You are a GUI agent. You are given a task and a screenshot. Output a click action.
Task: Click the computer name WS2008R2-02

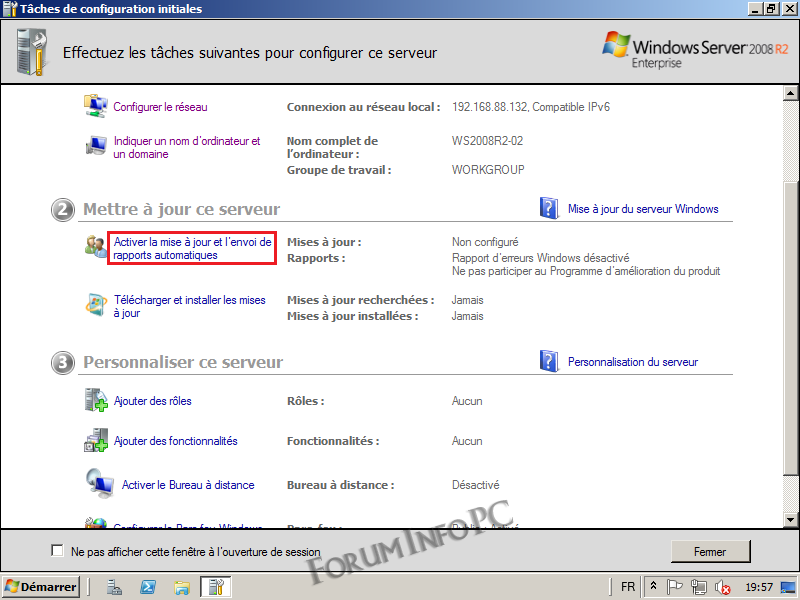click(487, 141)
